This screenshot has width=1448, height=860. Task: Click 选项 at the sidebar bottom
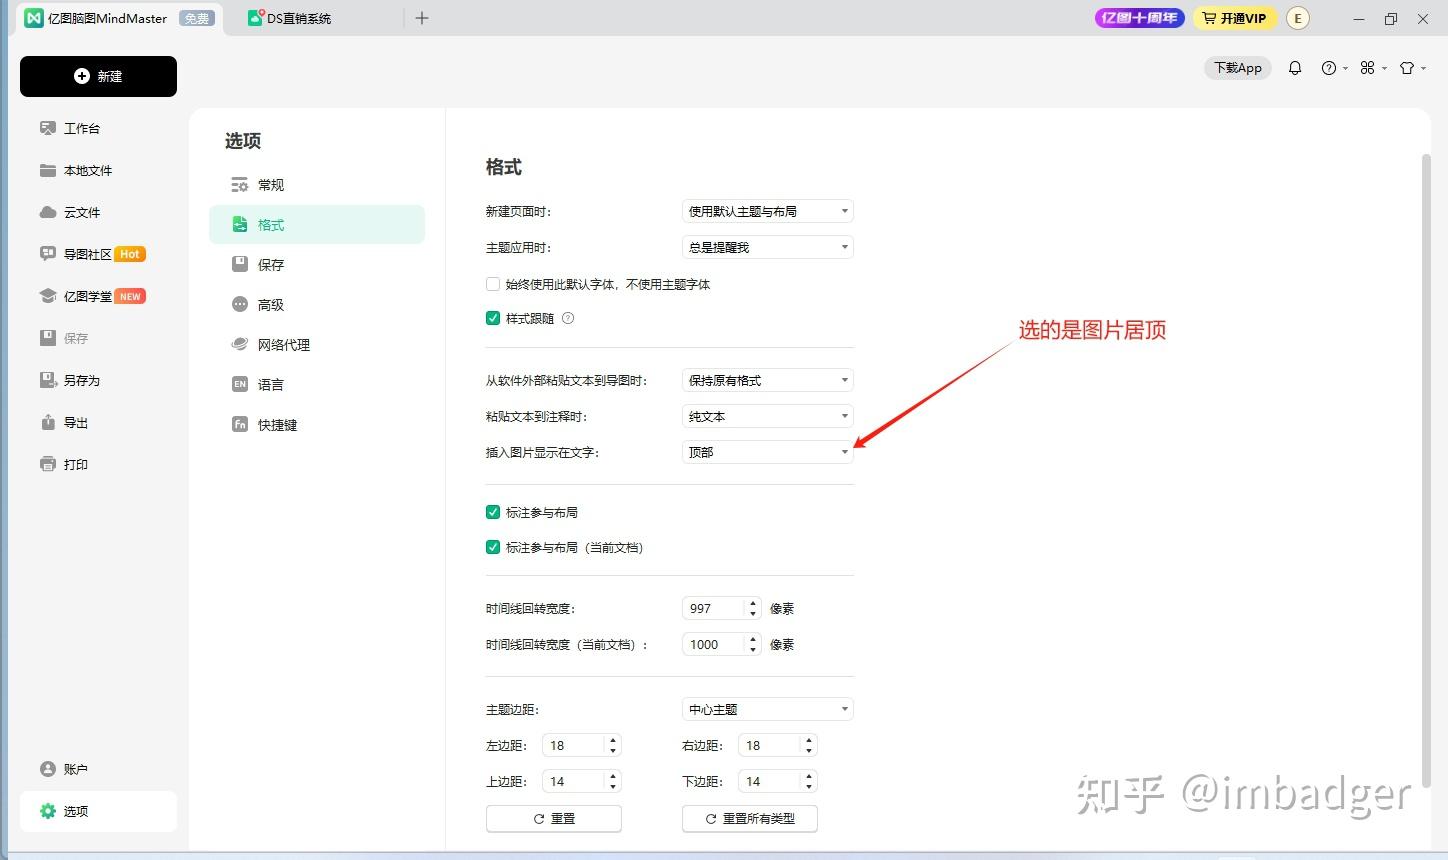(98, 811)
